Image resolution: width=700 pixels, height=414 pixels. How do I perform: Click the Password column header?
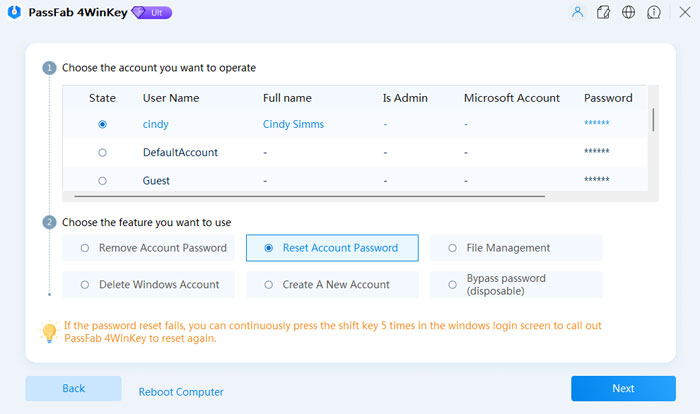pyautogui.click(x=608, y=98)
